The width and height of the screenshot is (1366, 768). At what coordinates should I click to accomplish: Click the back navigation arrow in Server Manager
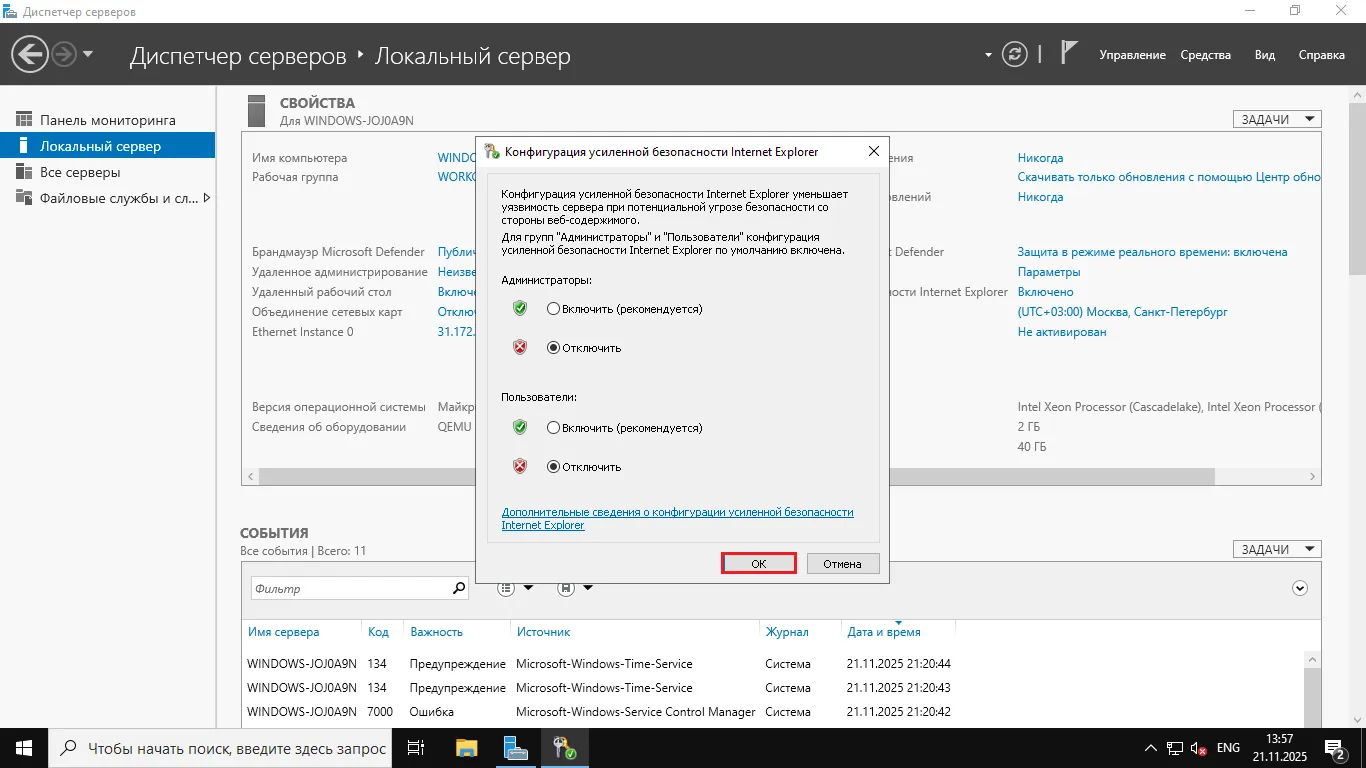tap(30, 54)
